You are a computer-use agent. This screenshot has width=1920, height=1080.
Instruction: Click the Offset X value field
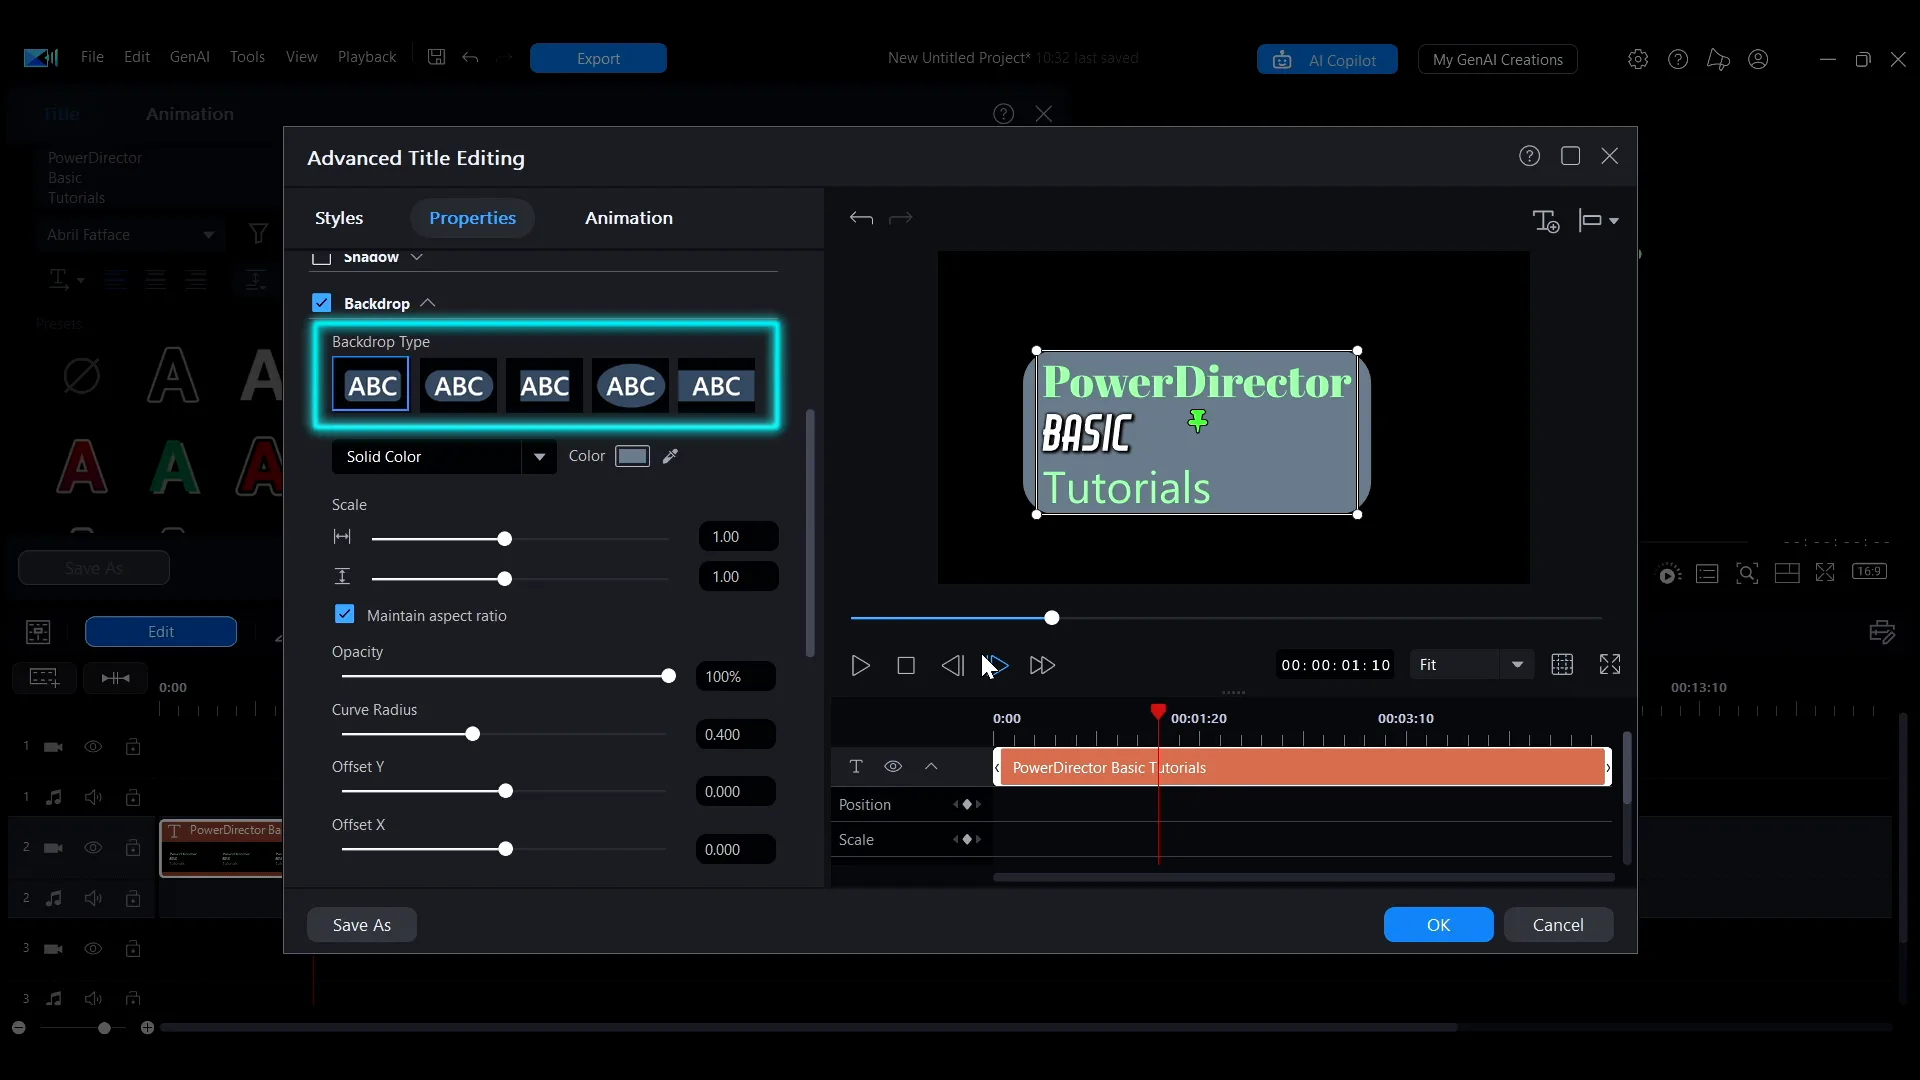pos(735,850)
